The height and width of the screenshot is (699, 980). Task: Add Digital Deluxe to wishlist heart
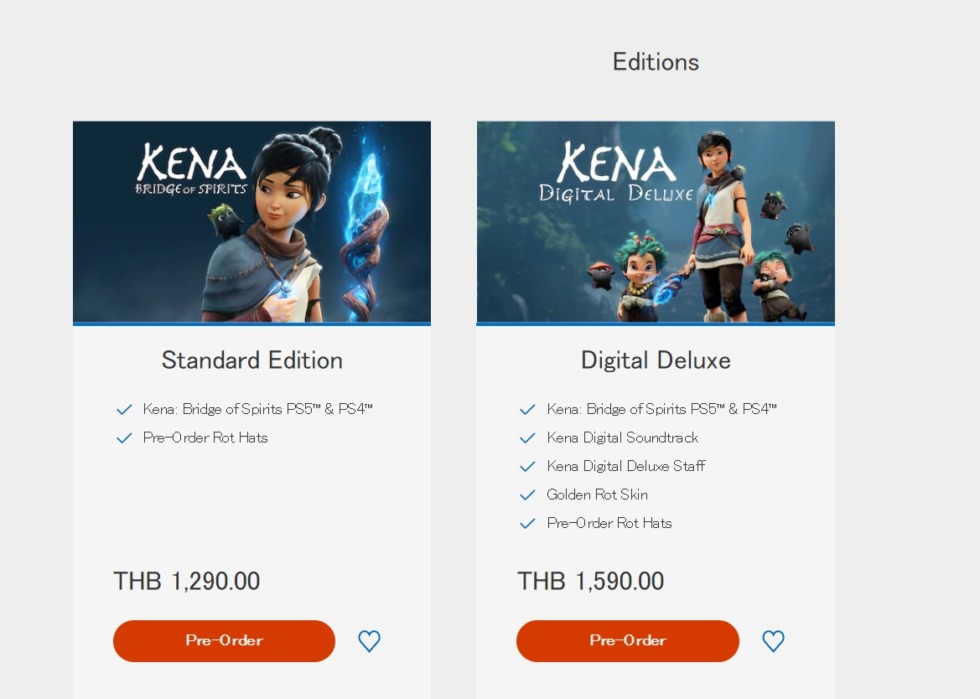(x=773, y=641)
